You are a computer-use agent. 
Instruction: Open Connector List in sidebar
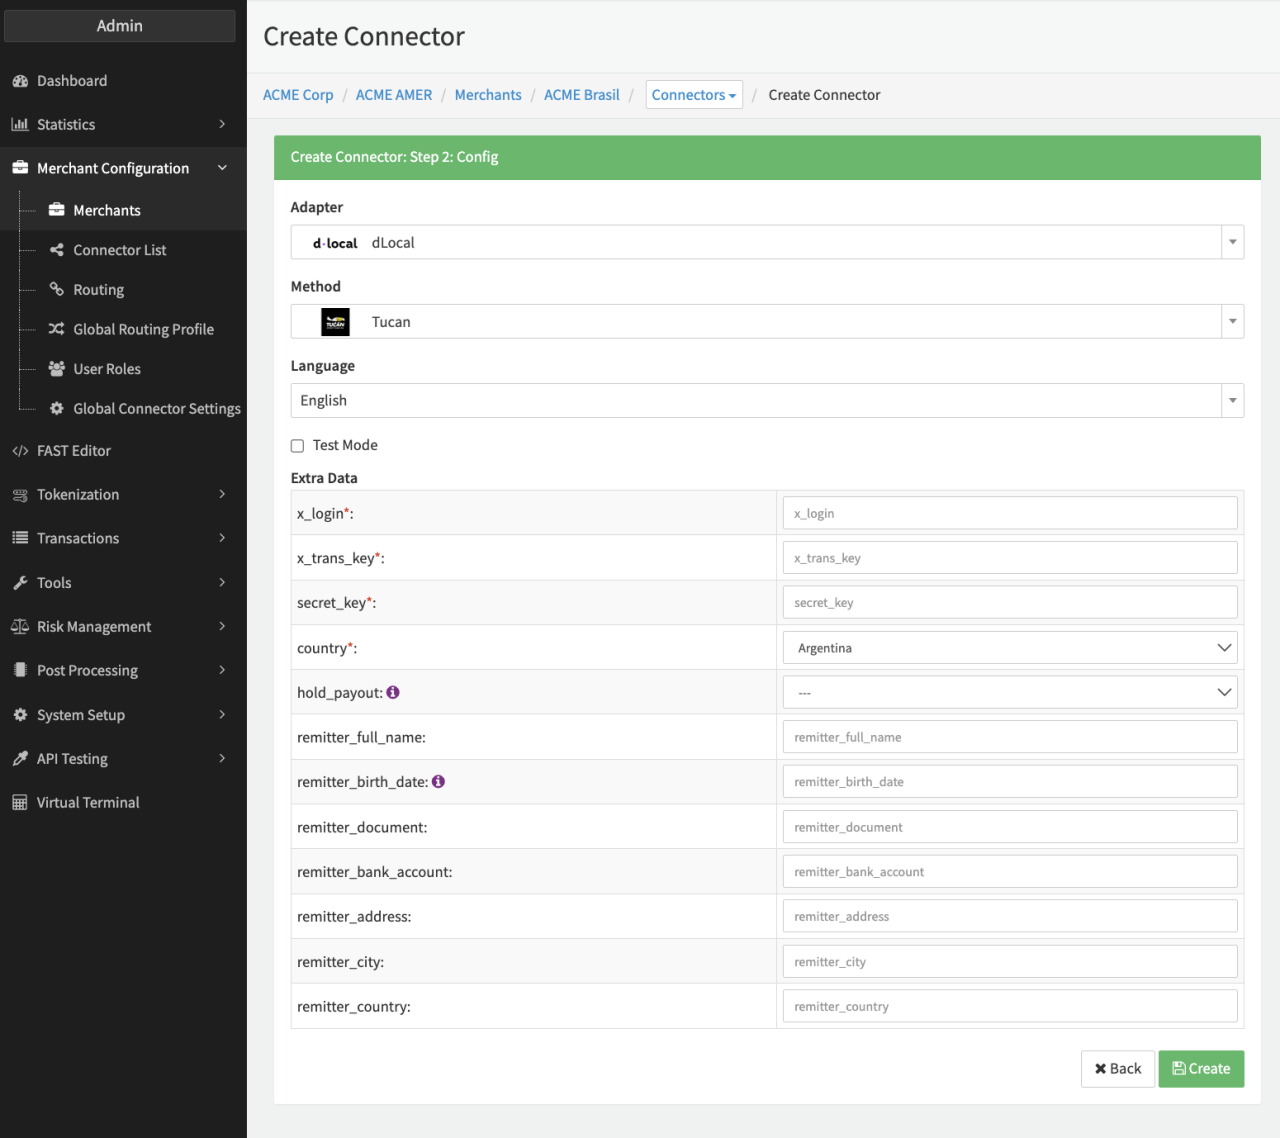coord(119,250)
